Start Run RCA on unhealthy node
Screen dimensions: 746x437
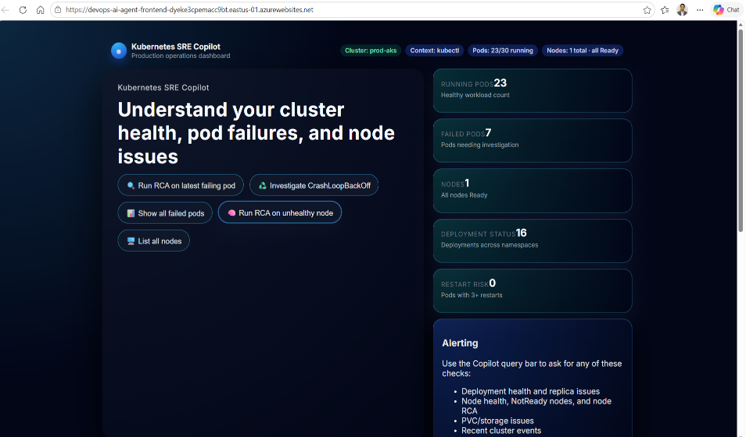280,213
